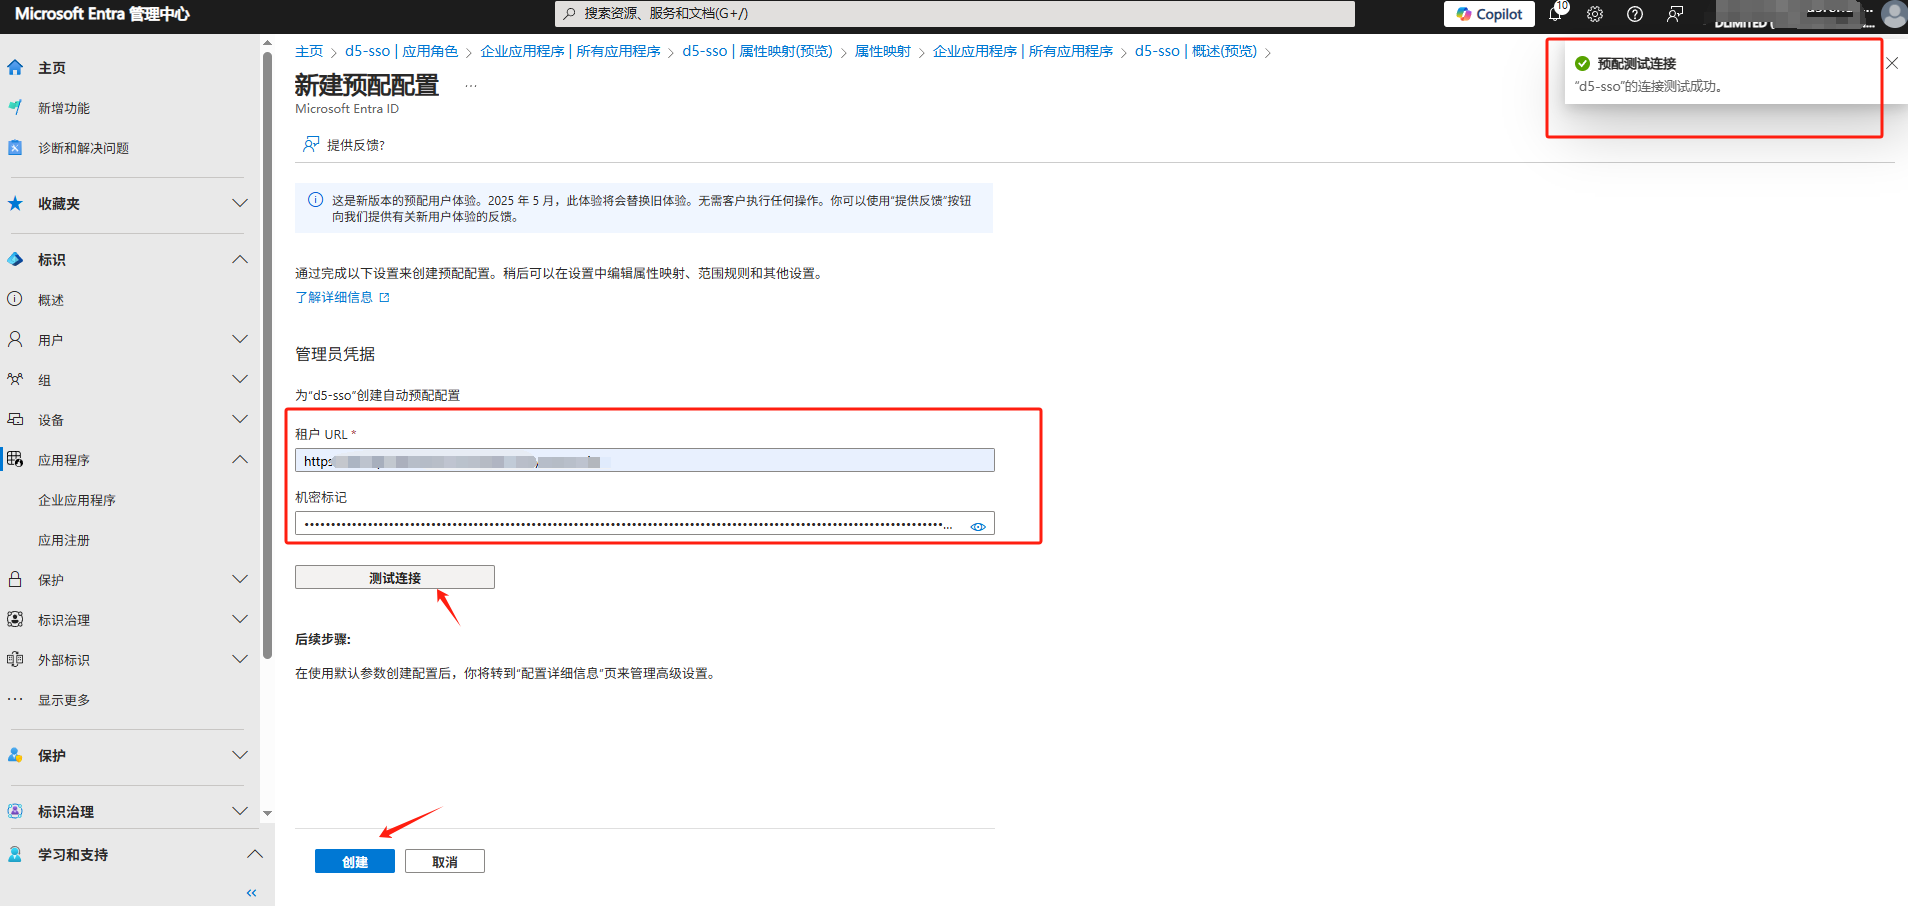
Task: Open 新增功能 in sidebar
Action: pyautogui.click(x=64, y=108)
